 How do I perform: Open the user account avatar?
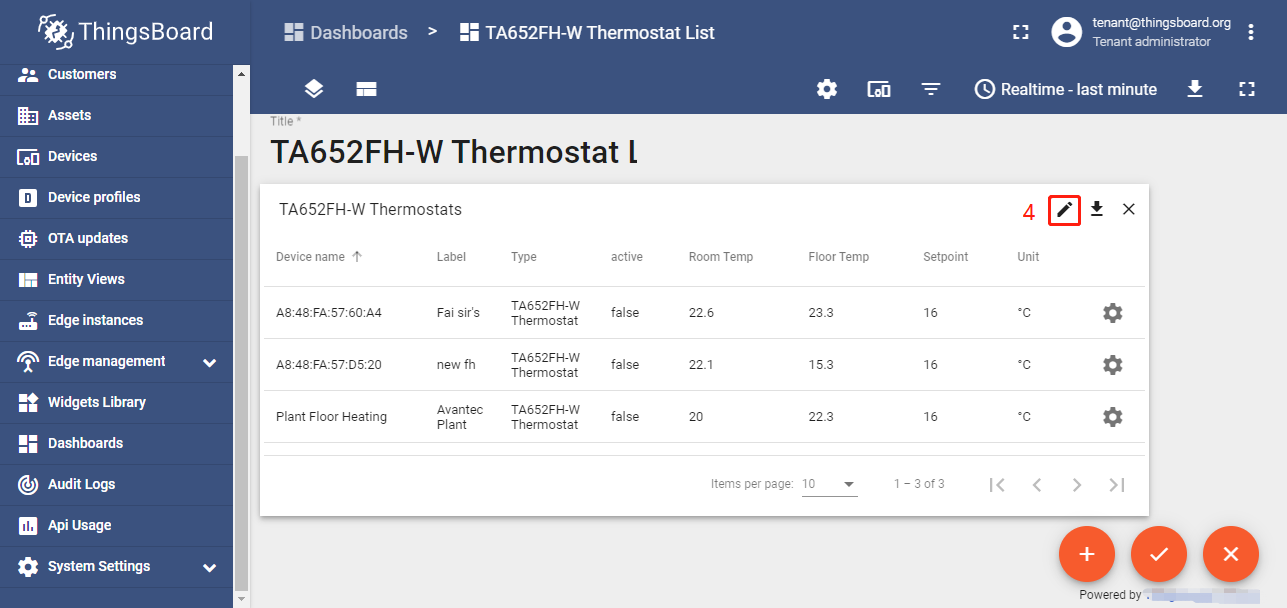coord(1067,32)
